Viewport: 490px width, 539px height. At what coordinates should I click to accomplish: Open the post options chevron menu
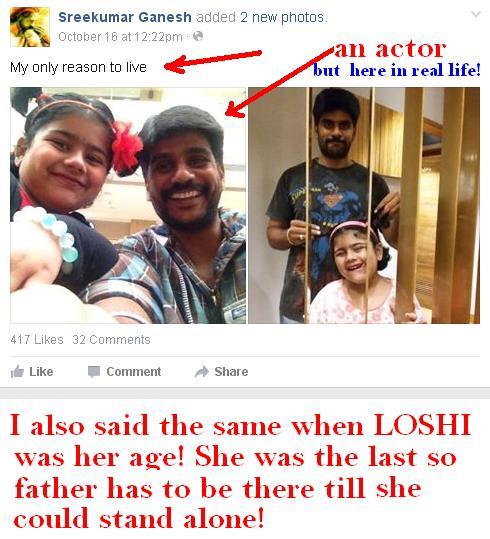coord(476,14)
